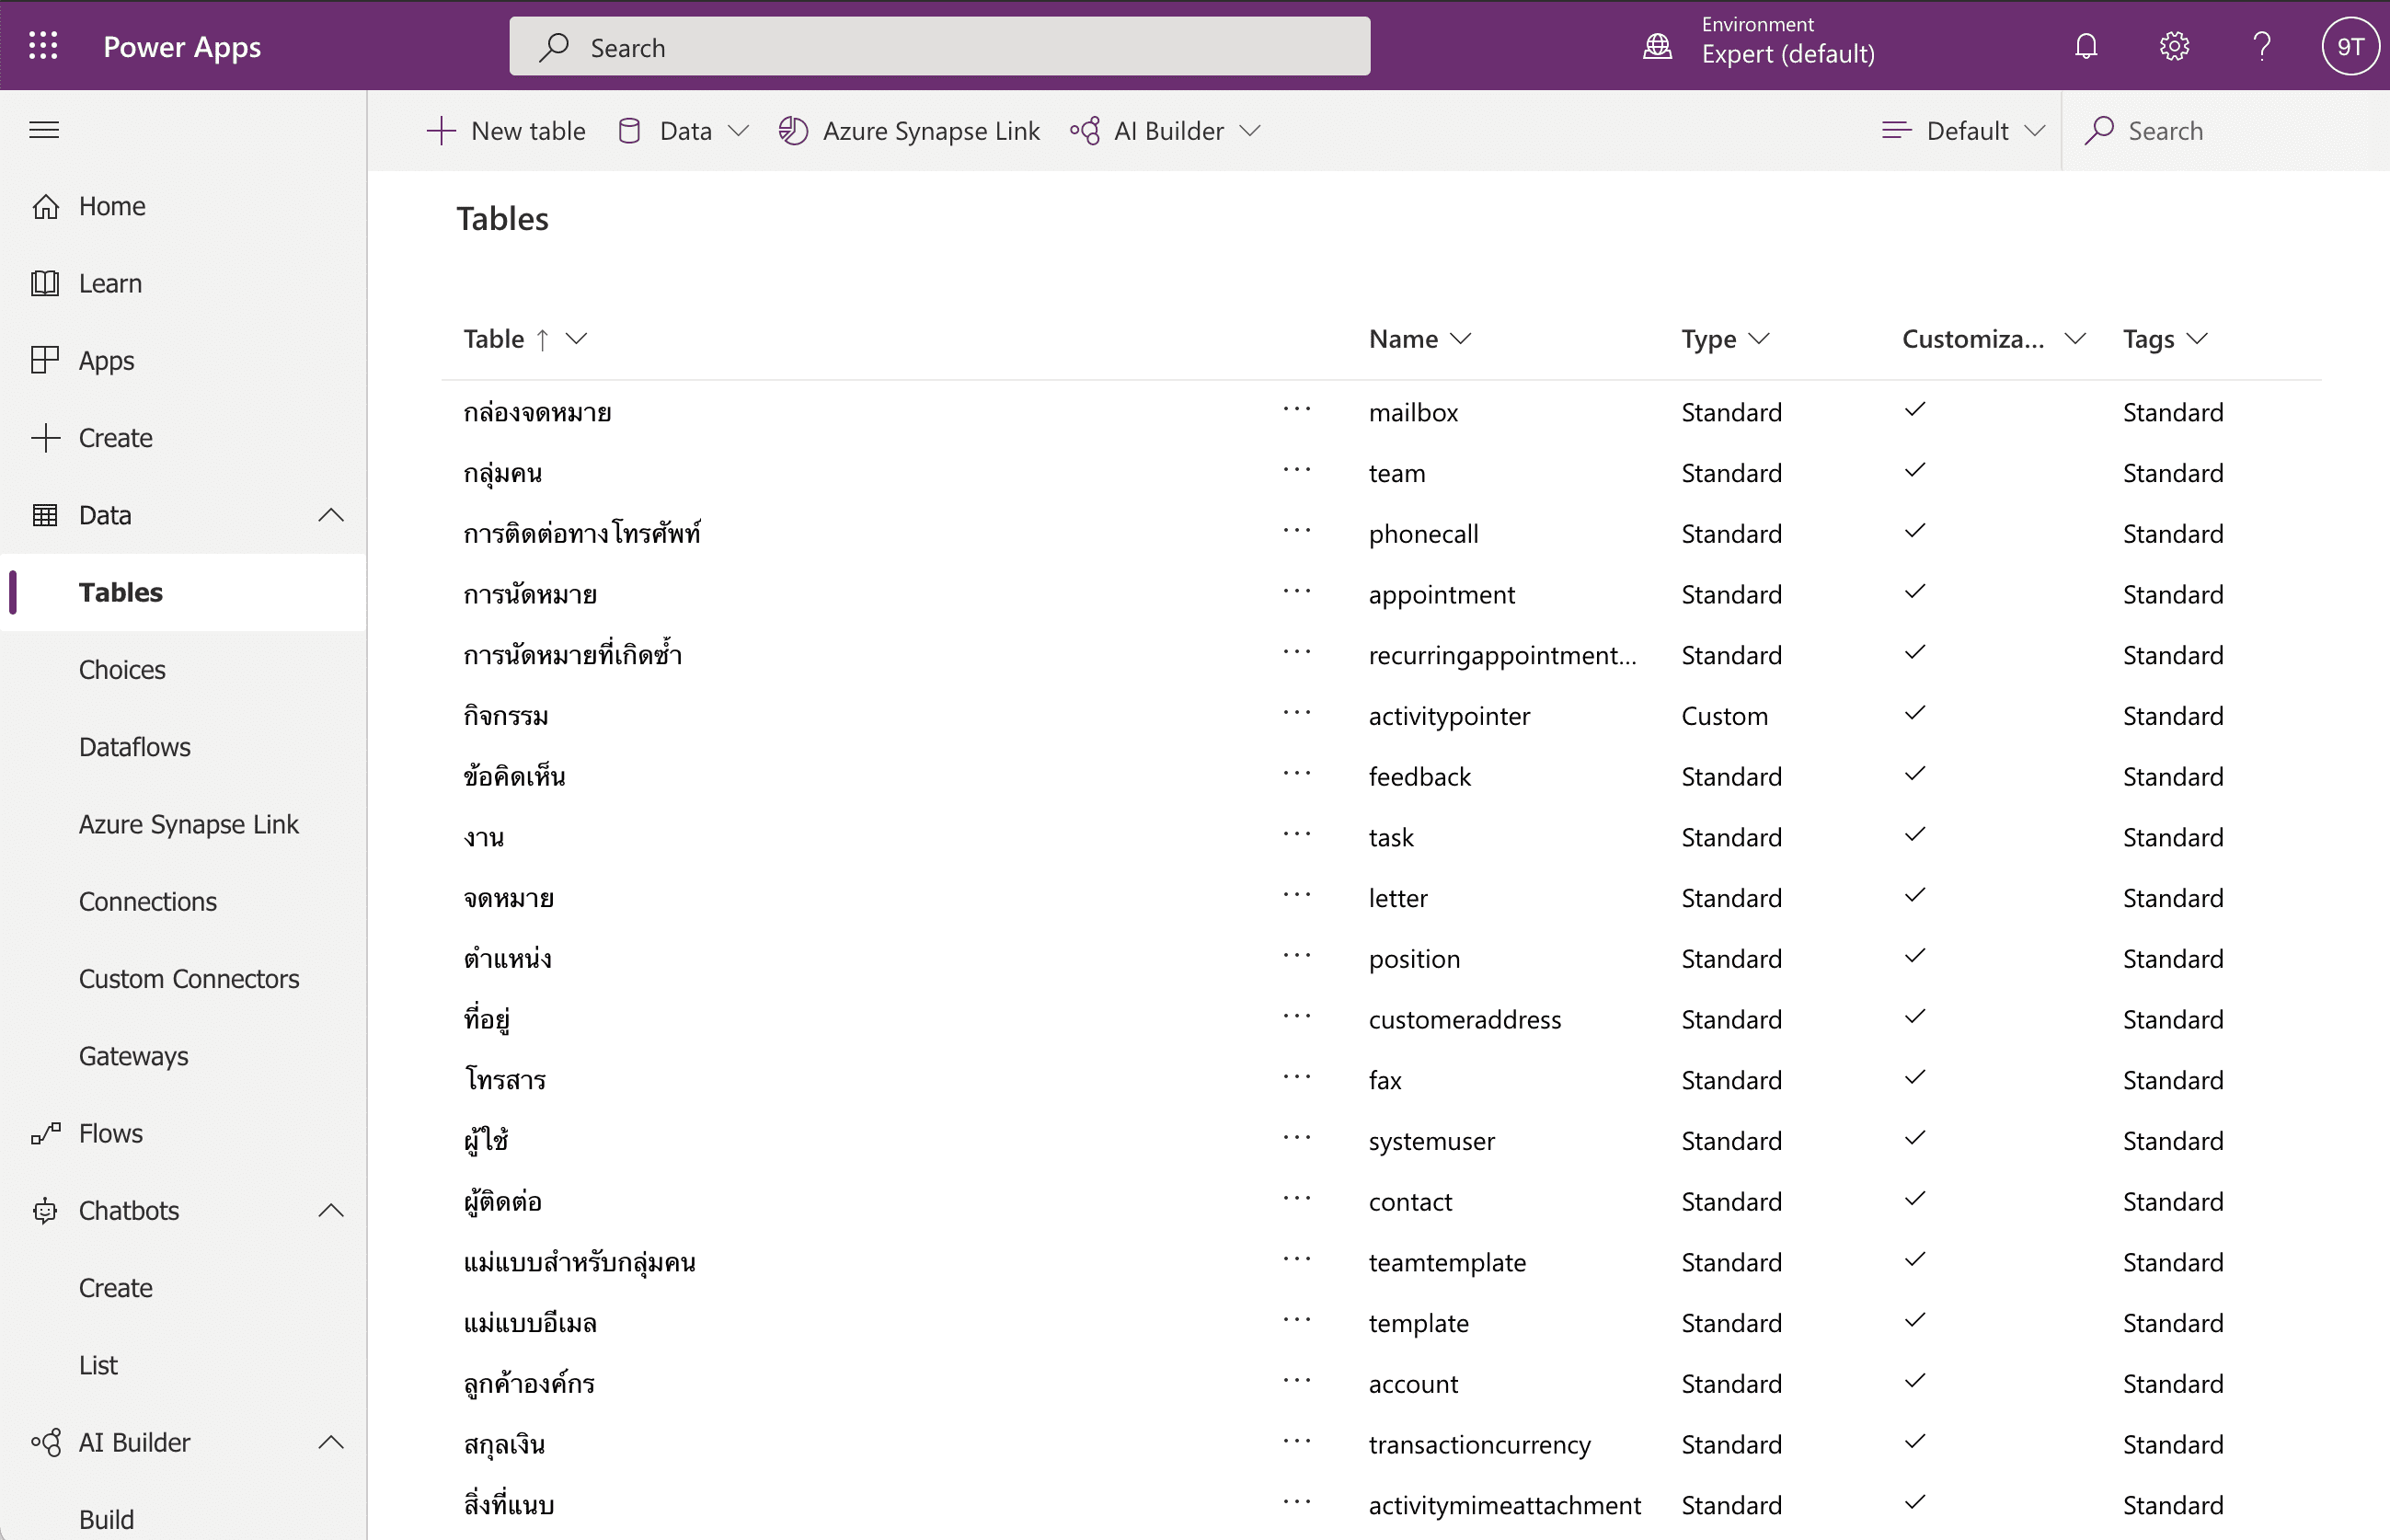Open the settings gear icon
The width and height of the screenshot is (2390, 1540).
2174,46
